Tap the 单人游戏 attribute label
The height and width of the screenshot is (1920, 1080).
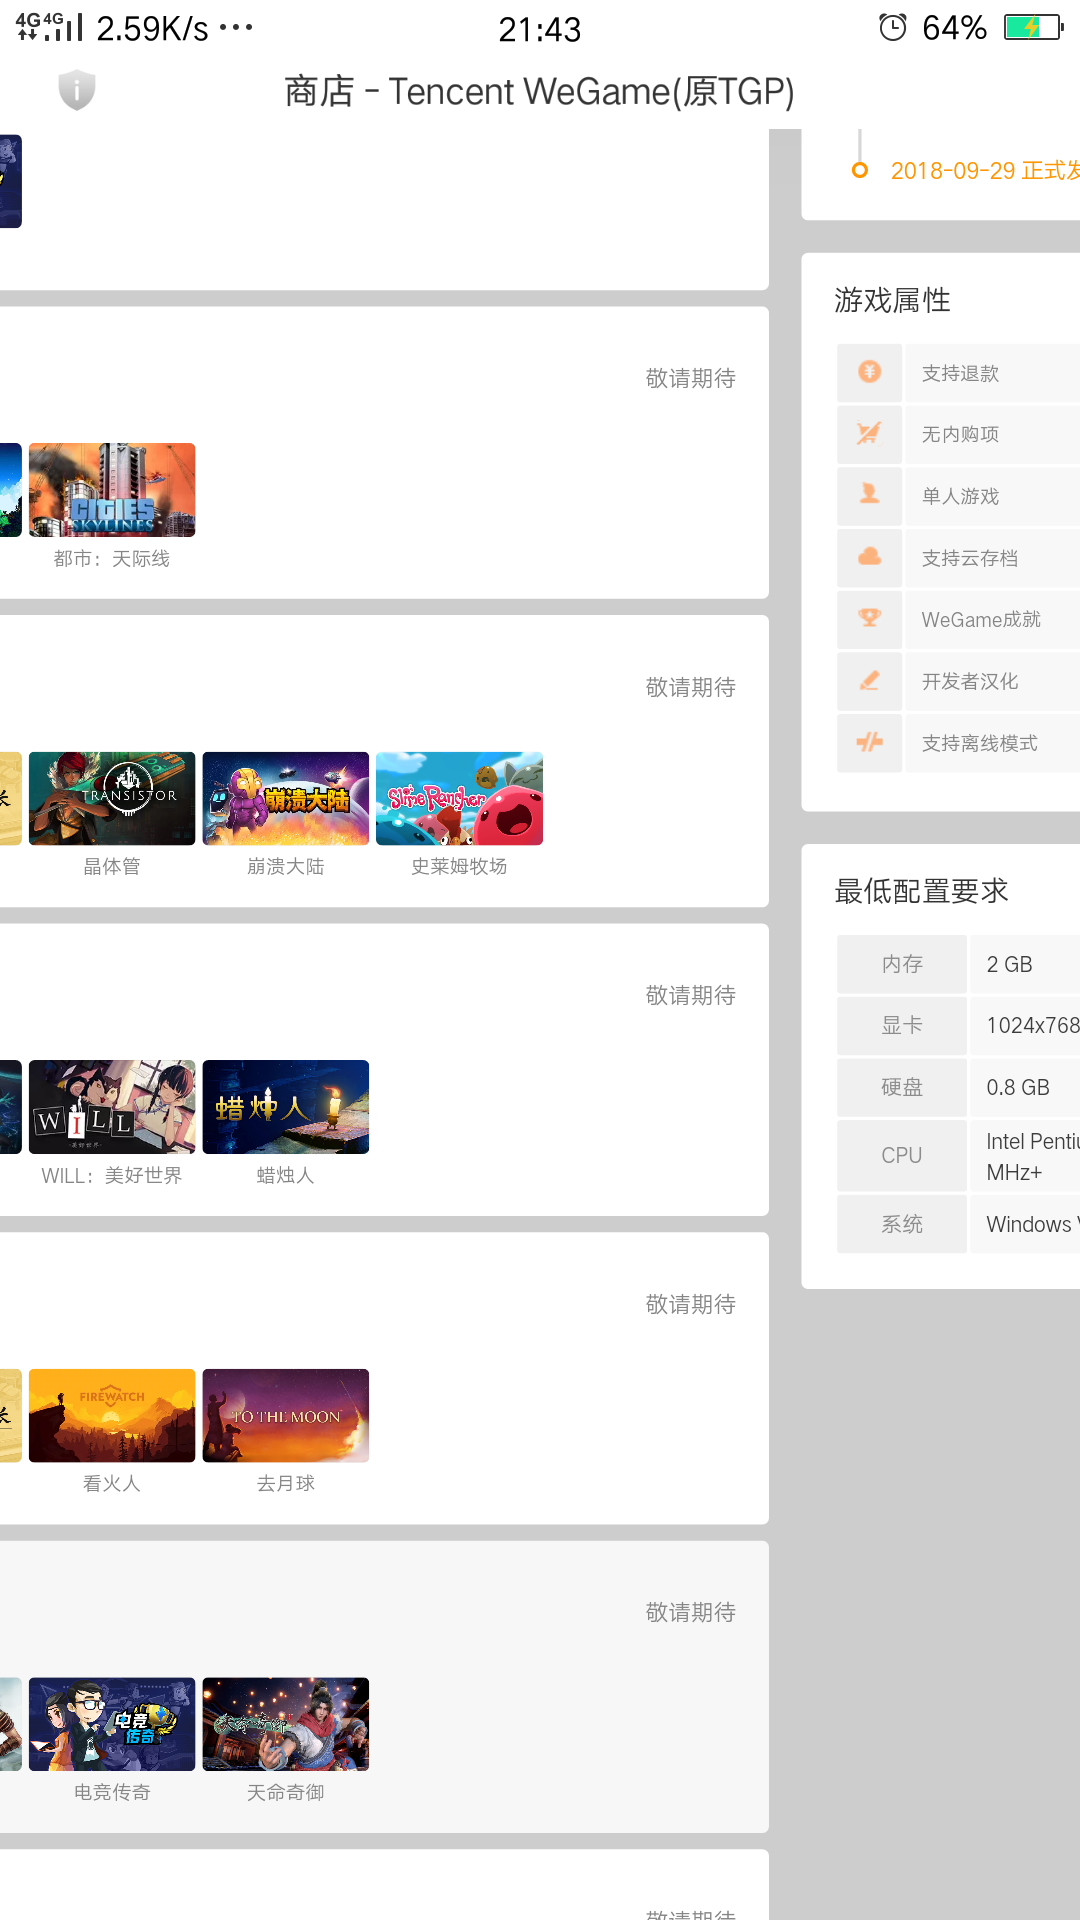(960, 496)
